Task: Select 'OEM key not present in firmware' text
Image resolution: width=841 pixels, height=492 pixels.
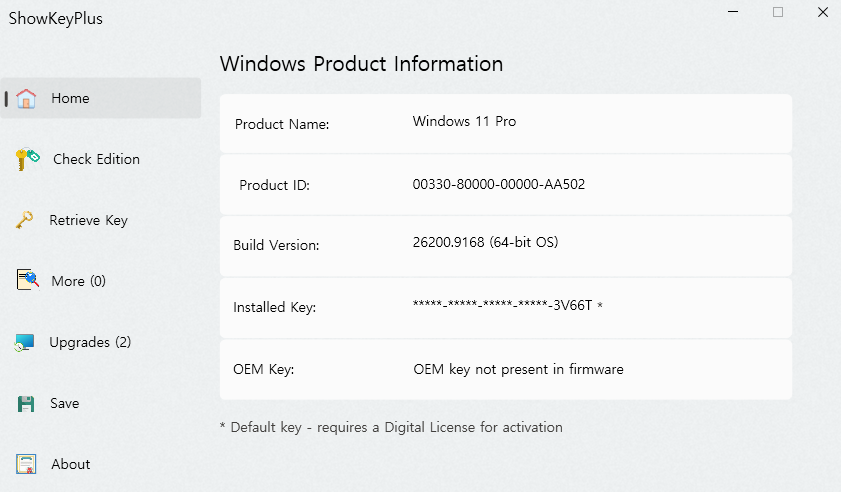Action: click(x=518, y=369)
